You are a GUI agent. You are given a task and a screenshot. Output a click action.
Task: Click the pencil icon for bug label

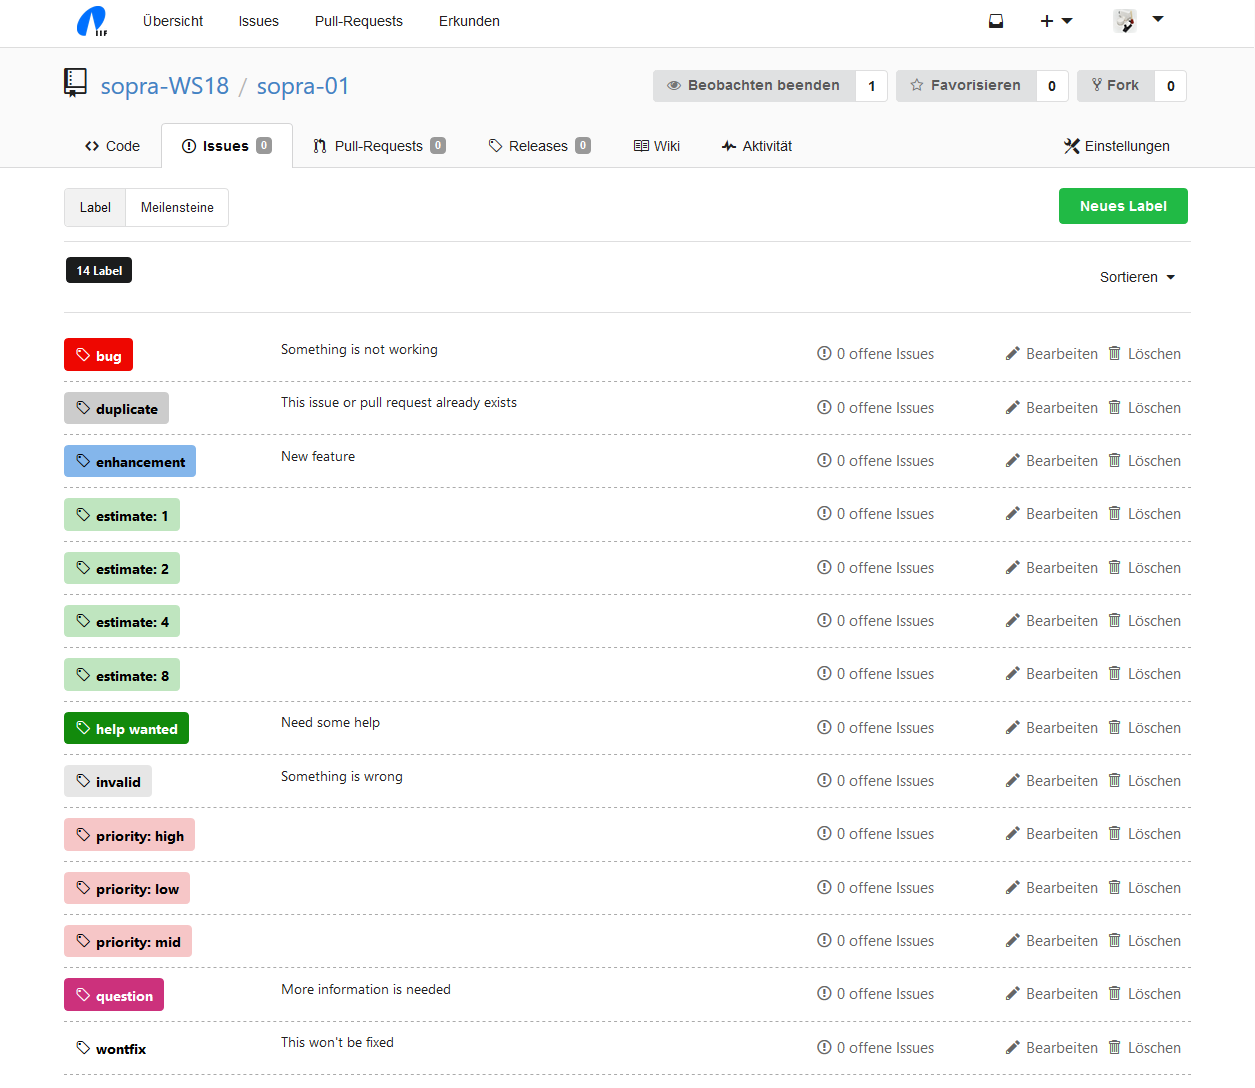coord(1012,354)
